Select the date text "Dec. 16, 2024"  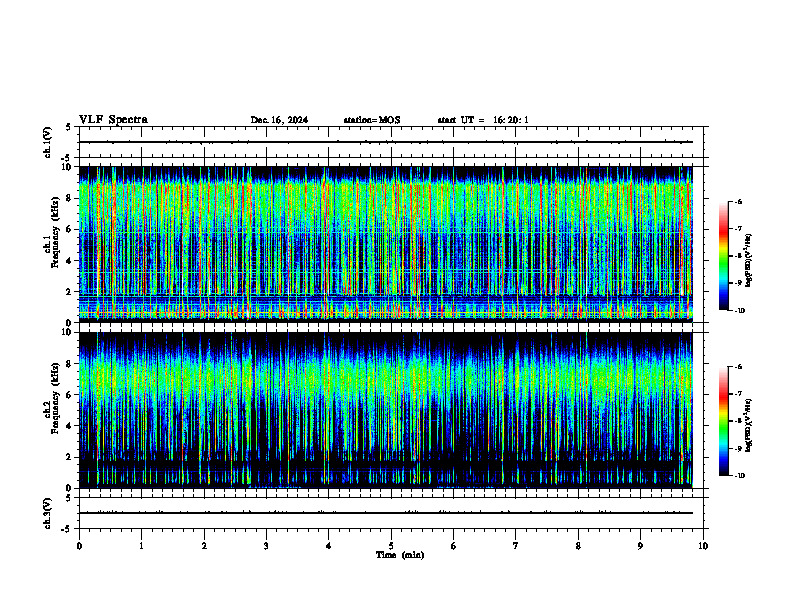click(279, 120)
